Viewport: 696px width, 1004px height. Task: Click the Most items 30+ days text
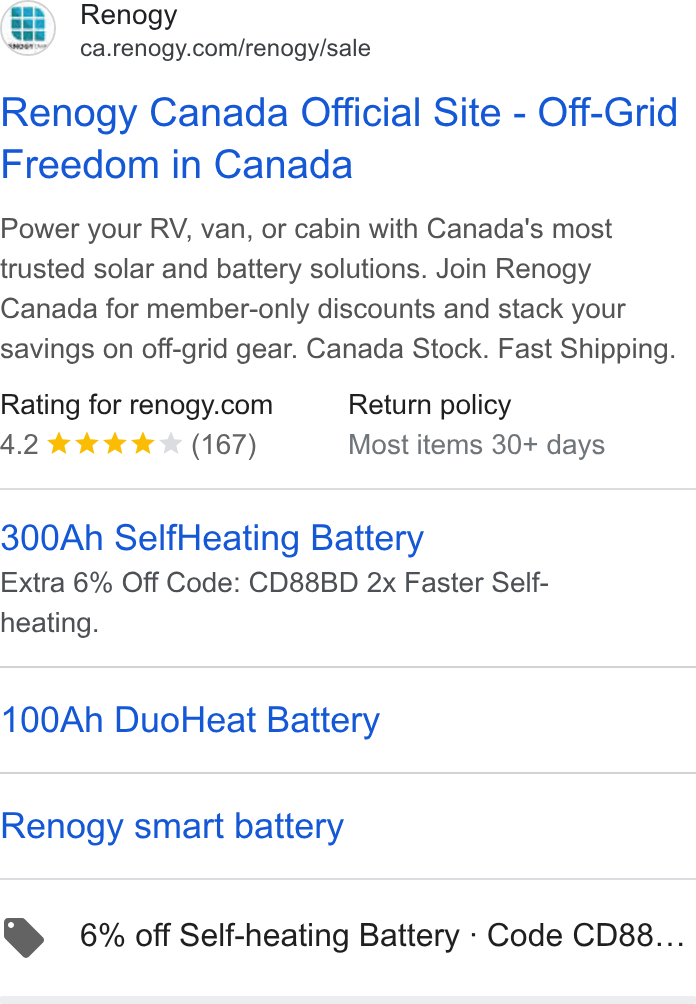click(x=476, y=444)
